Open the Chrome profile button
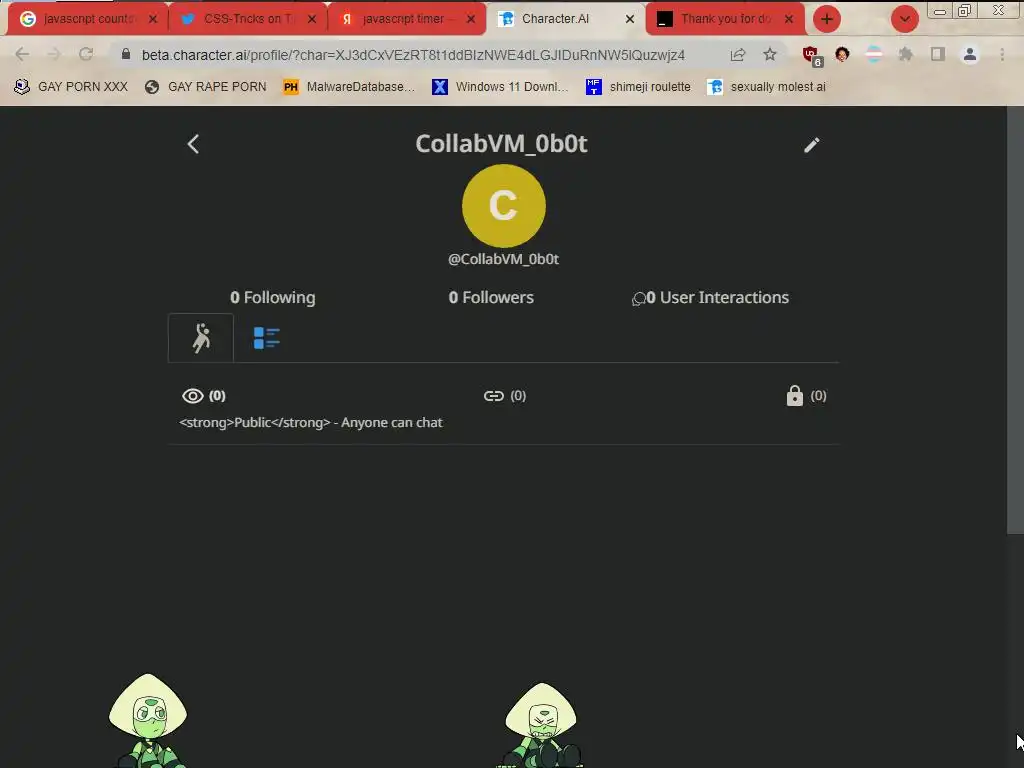Screen dimensions: 1024x768 tap(970, 54)
